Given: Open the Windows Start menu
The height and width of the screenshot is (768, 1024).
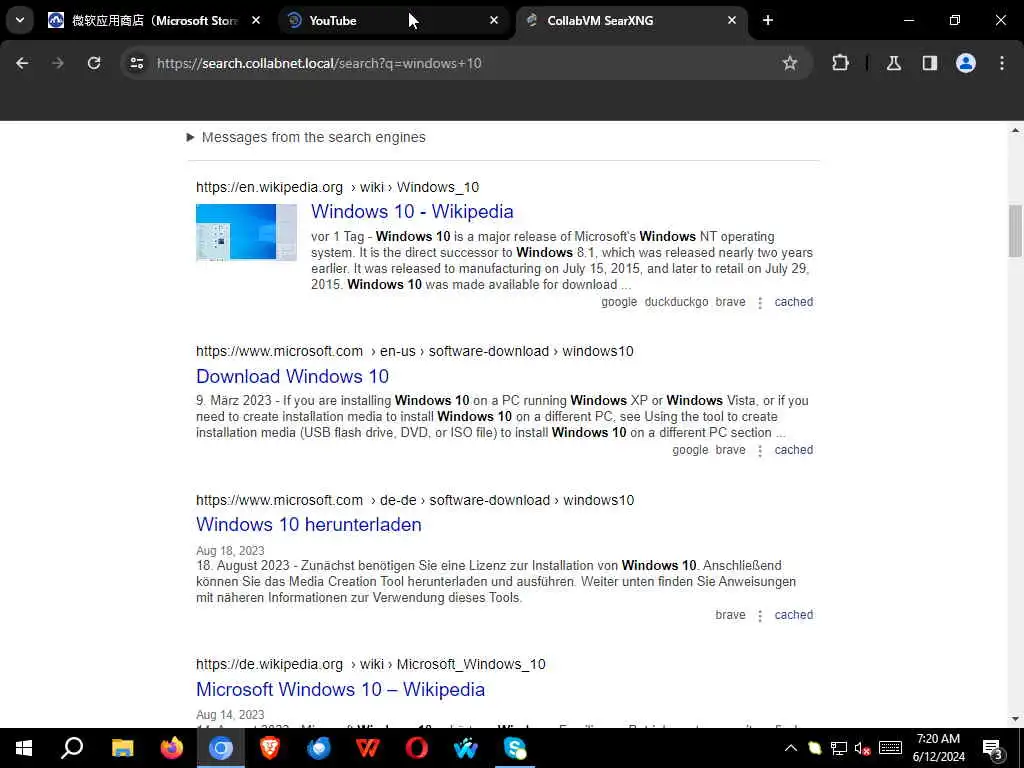Looking at the screenshot, I should pyautogui.click(x=24, y=748).
